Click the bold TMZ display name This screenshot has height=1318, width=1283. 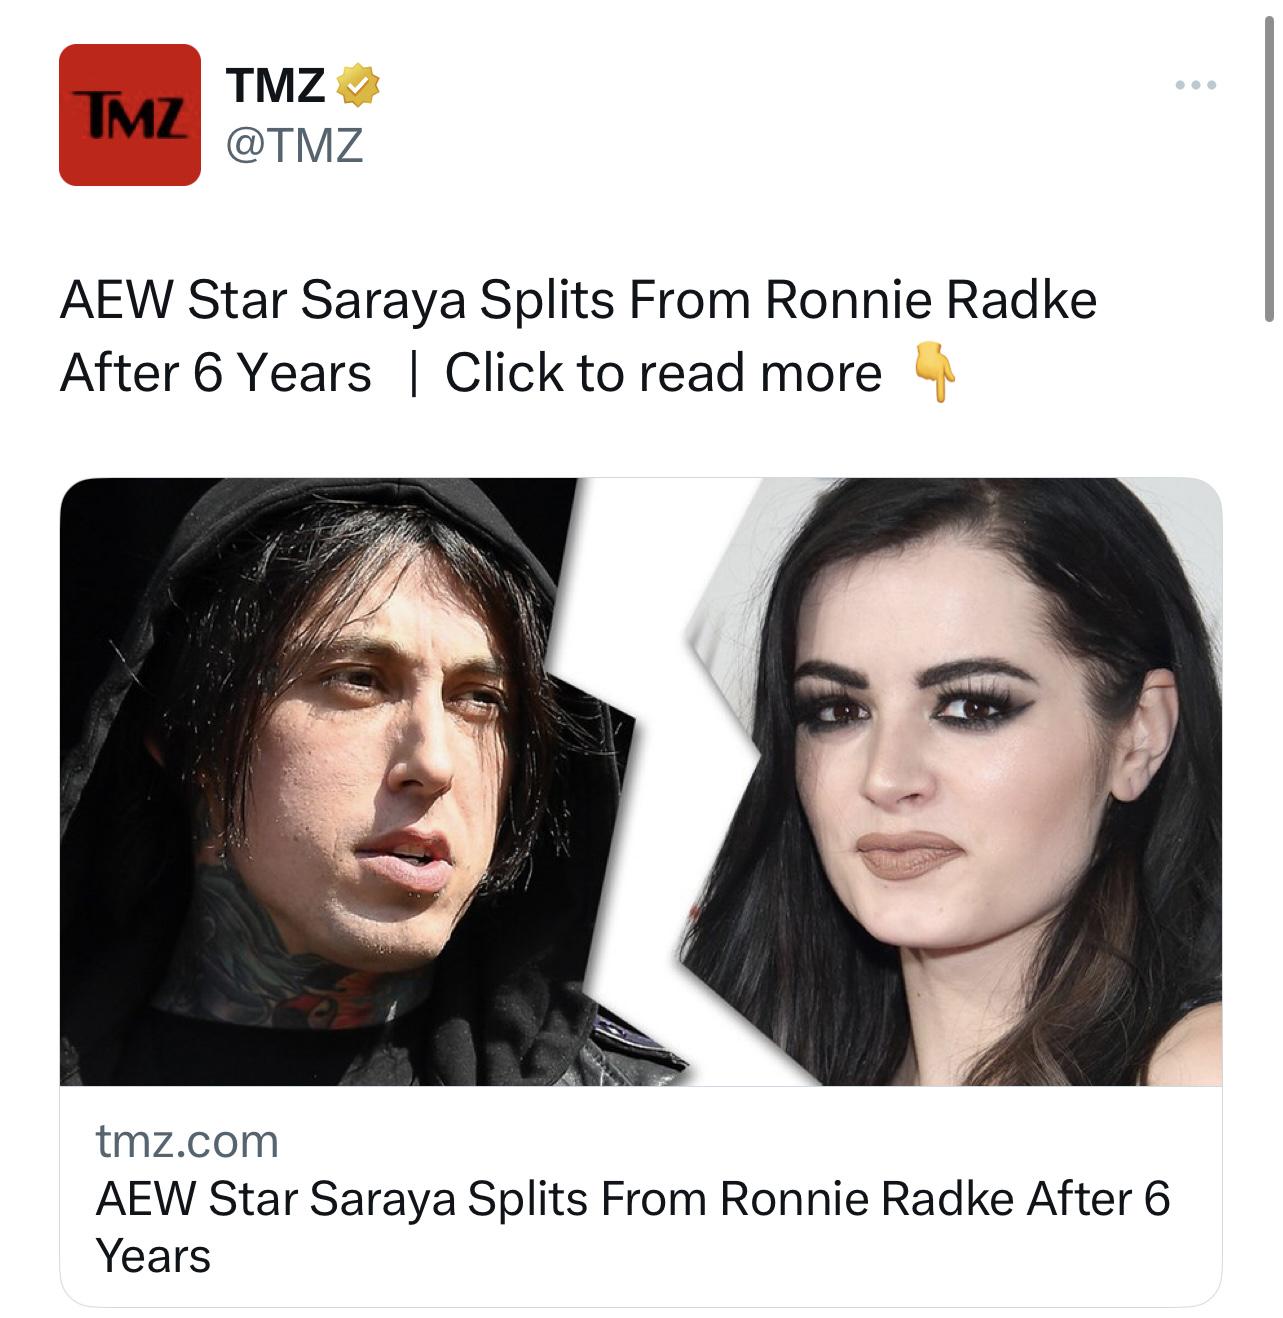(277, 86)
